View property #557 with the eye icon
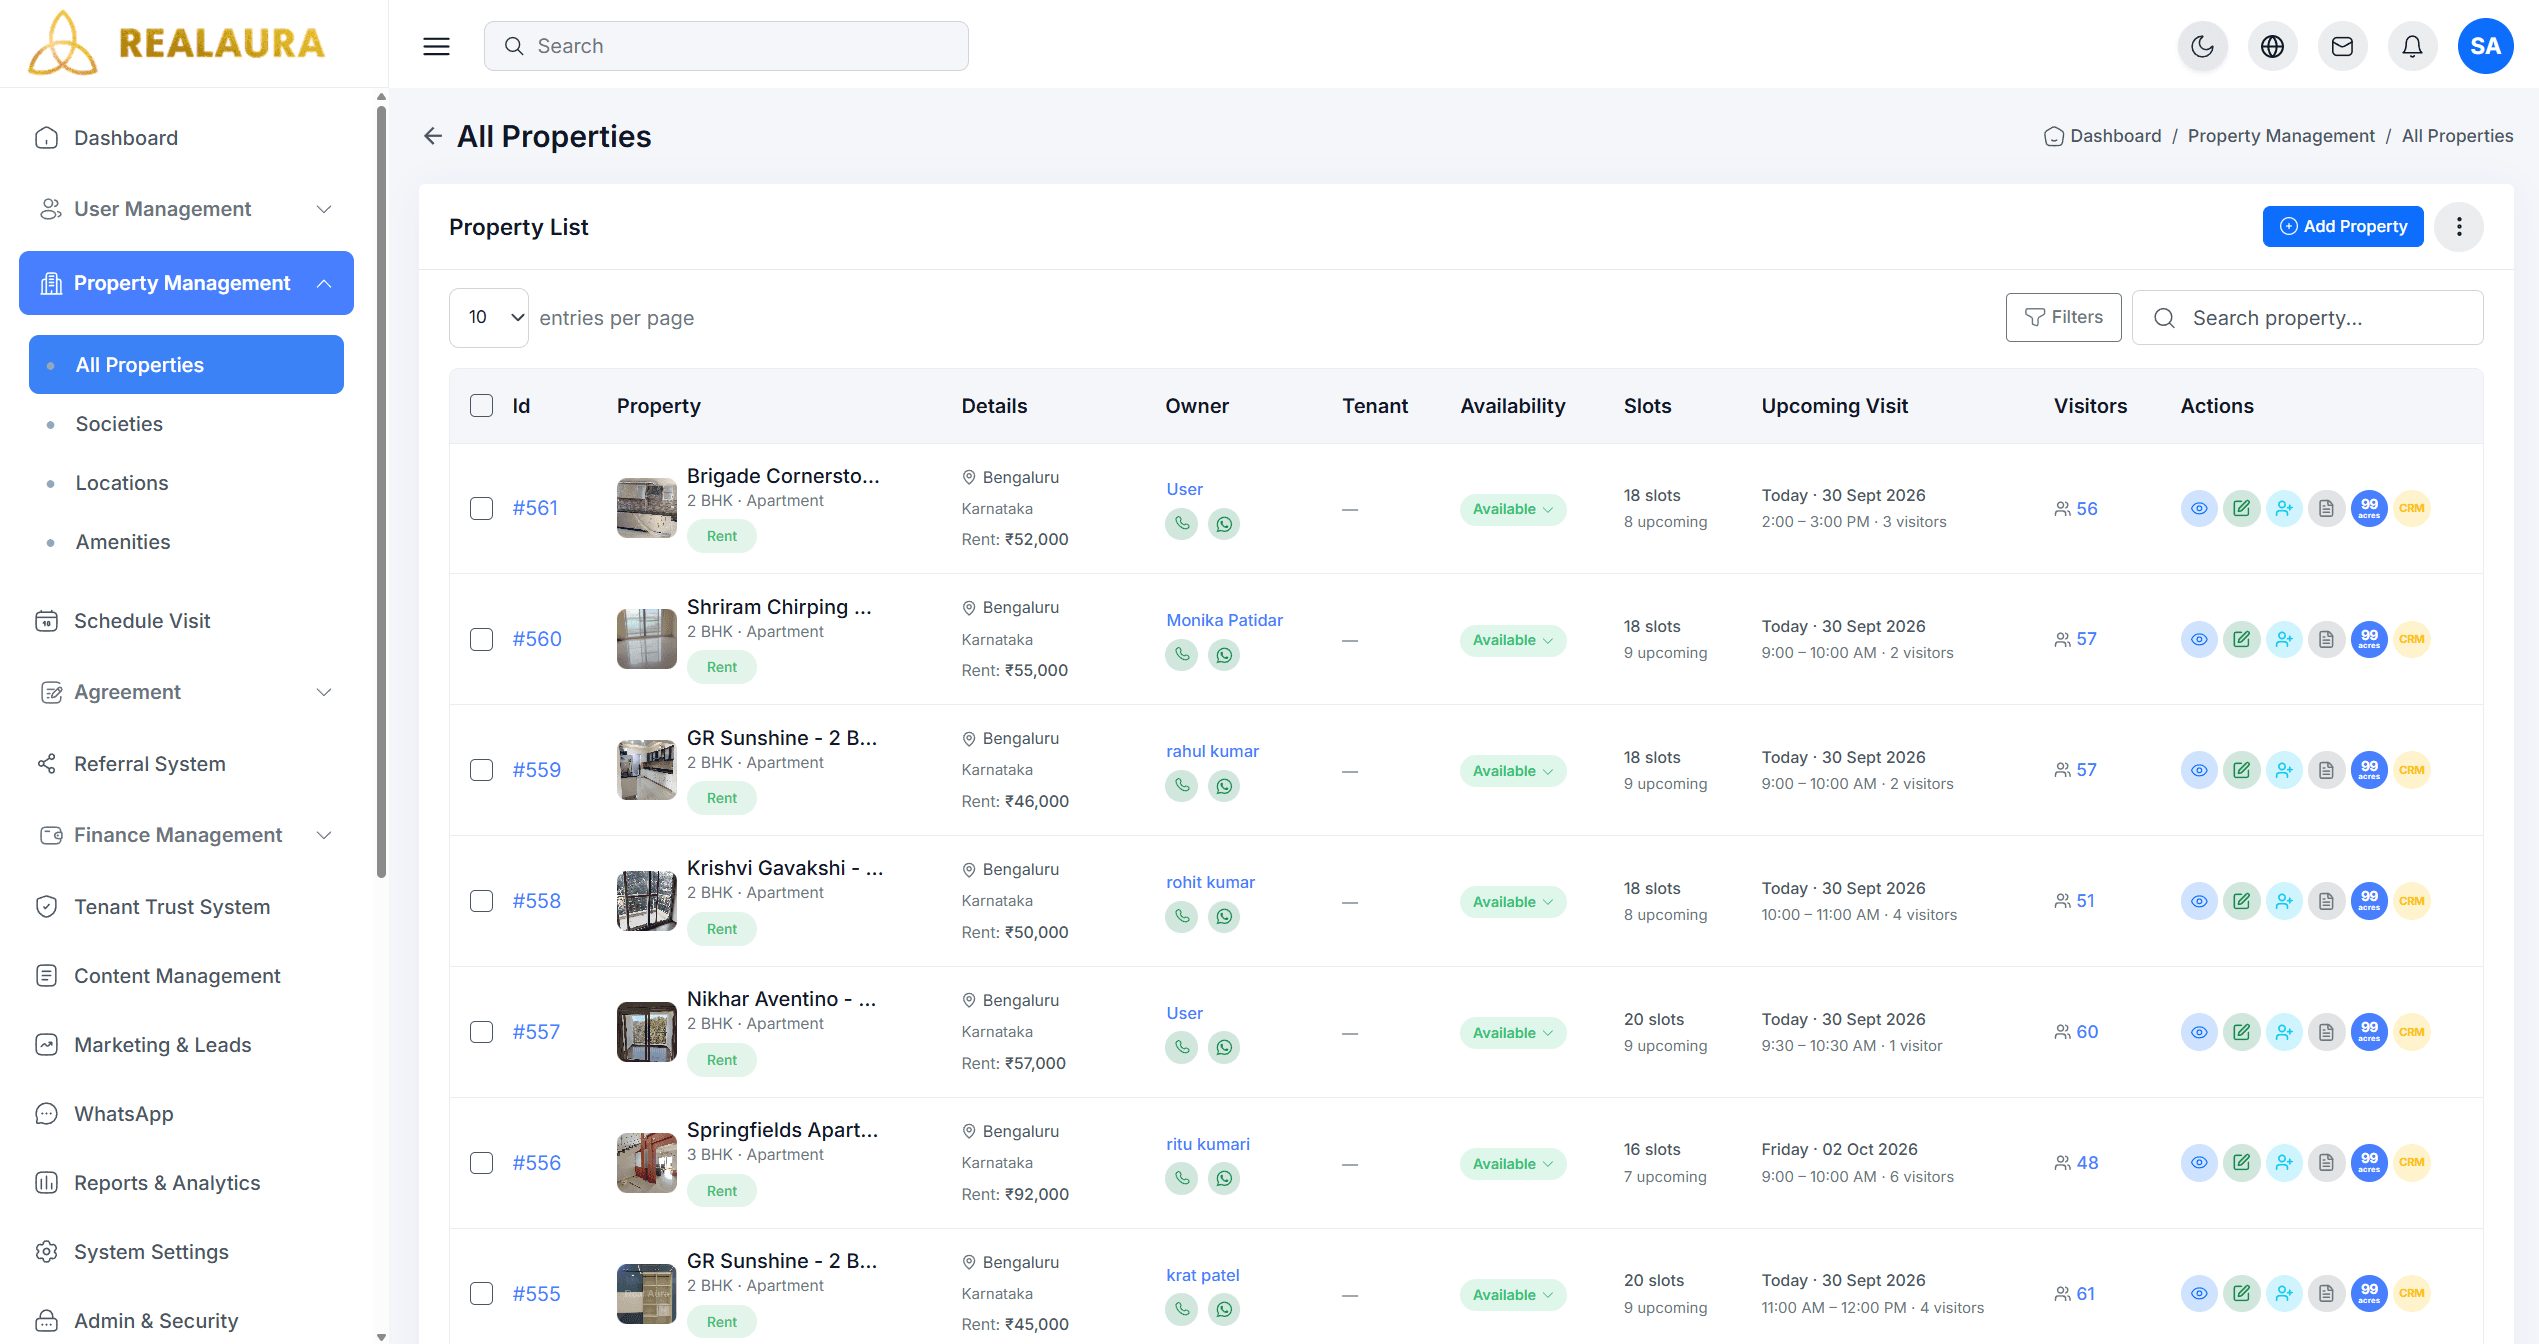The height and width of the screenshot is (1344, 2539). (x=2199, y=1032)
